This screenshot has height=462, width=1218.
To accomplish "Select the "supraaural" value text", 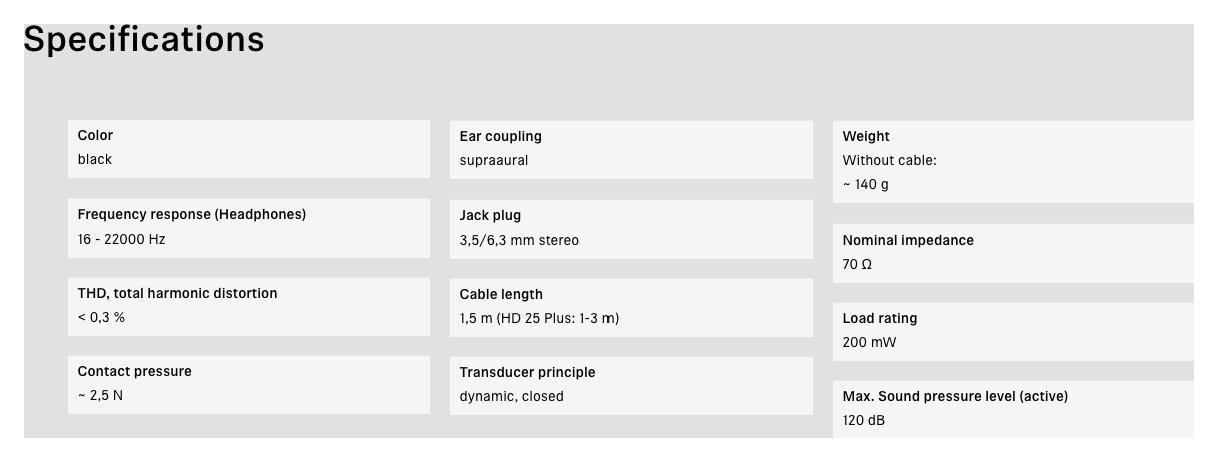I will point(494,160).
